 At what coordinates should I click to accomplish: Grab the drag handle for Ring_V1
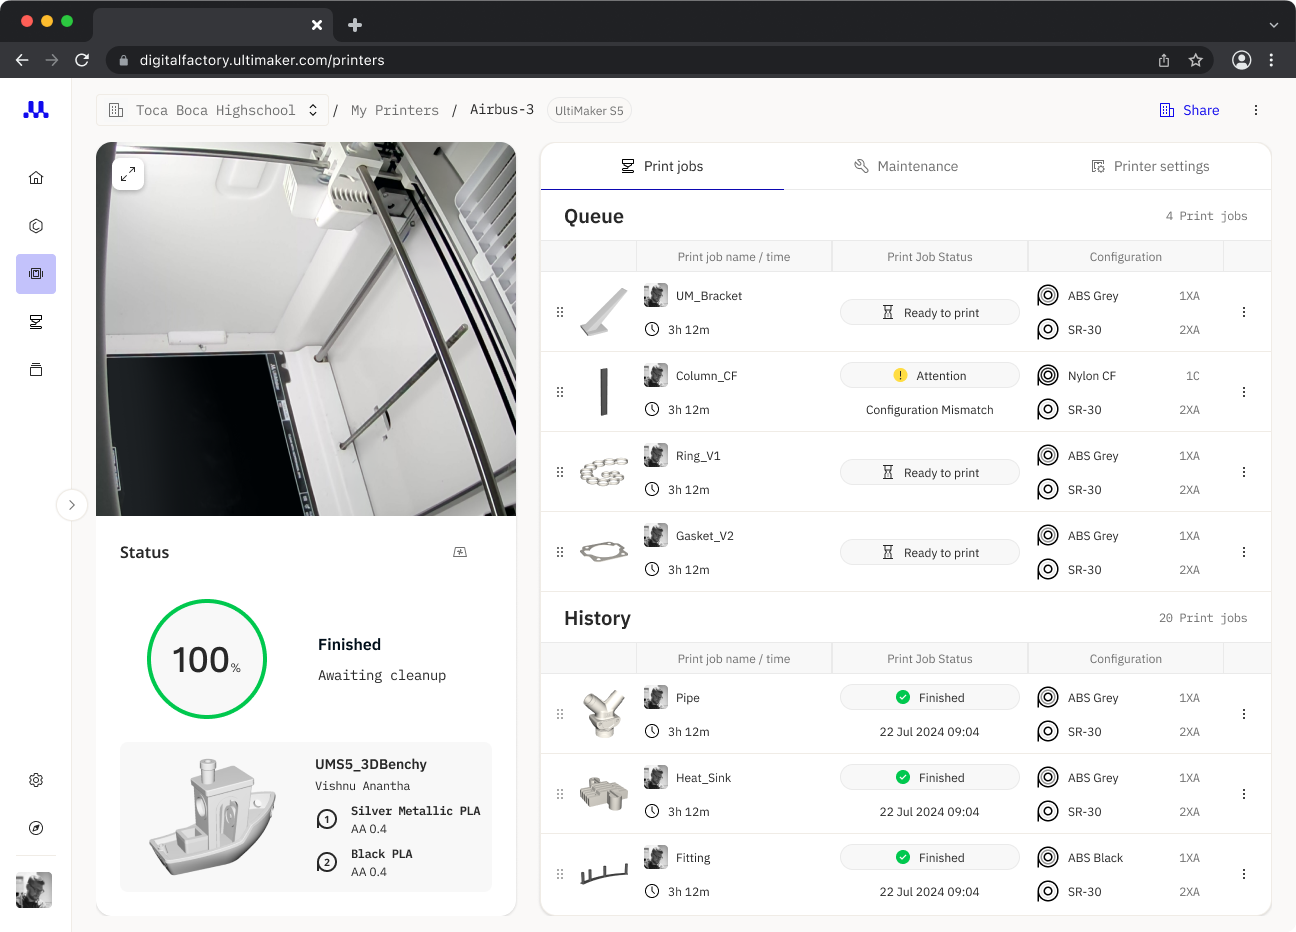click(560, 472)
